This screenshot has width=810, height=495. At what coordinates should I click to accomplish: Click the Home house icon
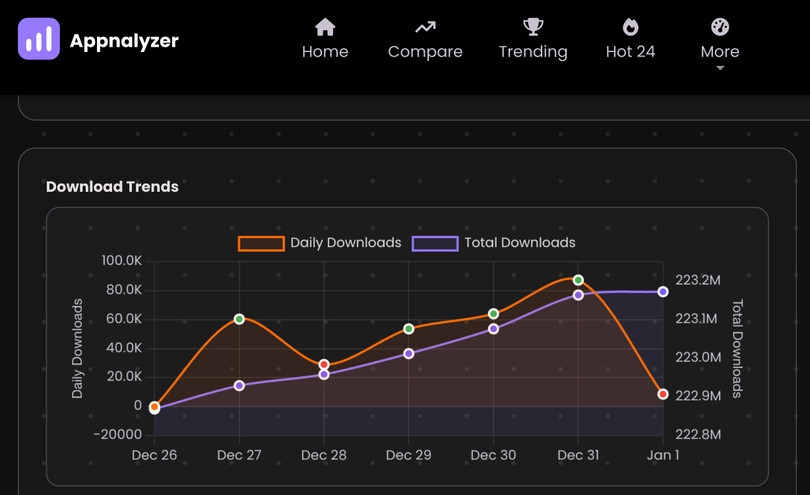(x=325, y=27)
